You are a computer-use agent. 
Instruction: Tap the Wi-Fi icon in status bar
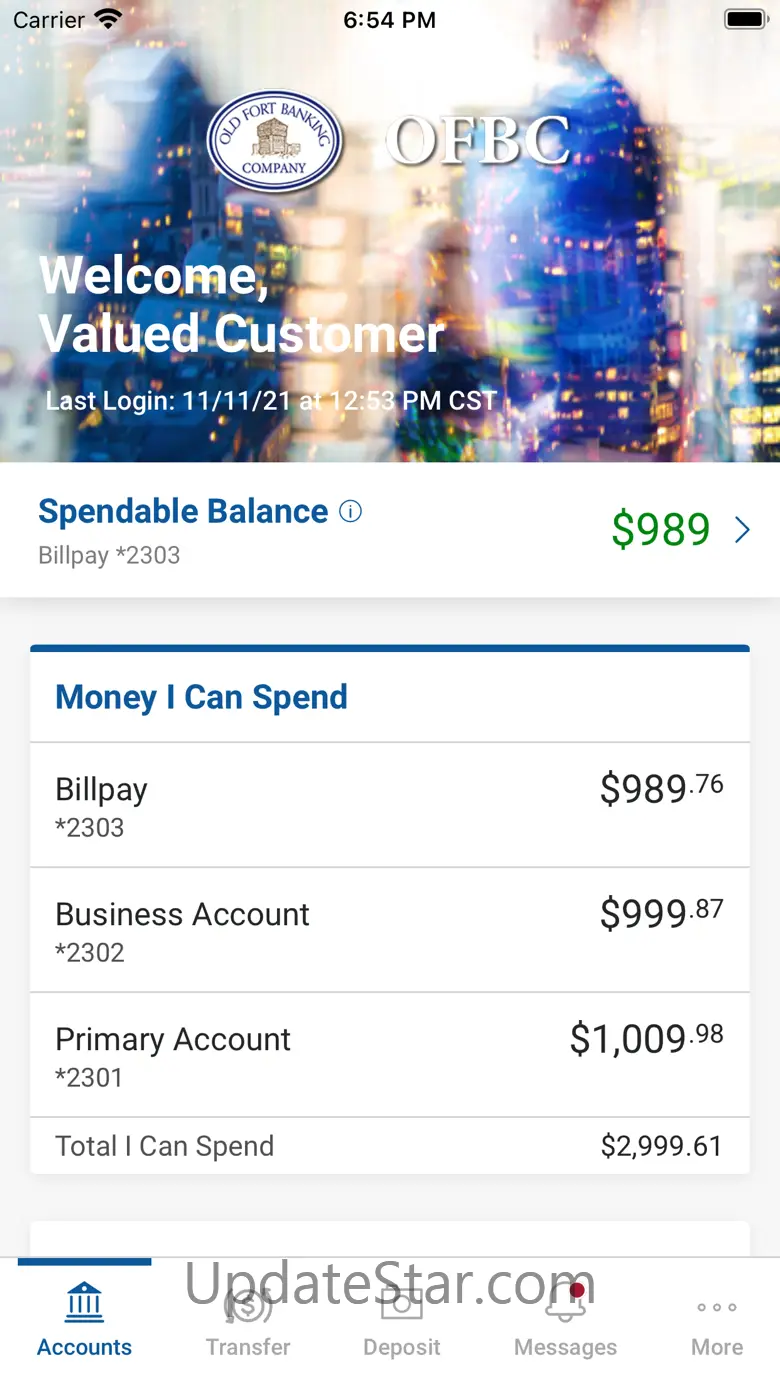pyautogui.click(x=108, y=19)
